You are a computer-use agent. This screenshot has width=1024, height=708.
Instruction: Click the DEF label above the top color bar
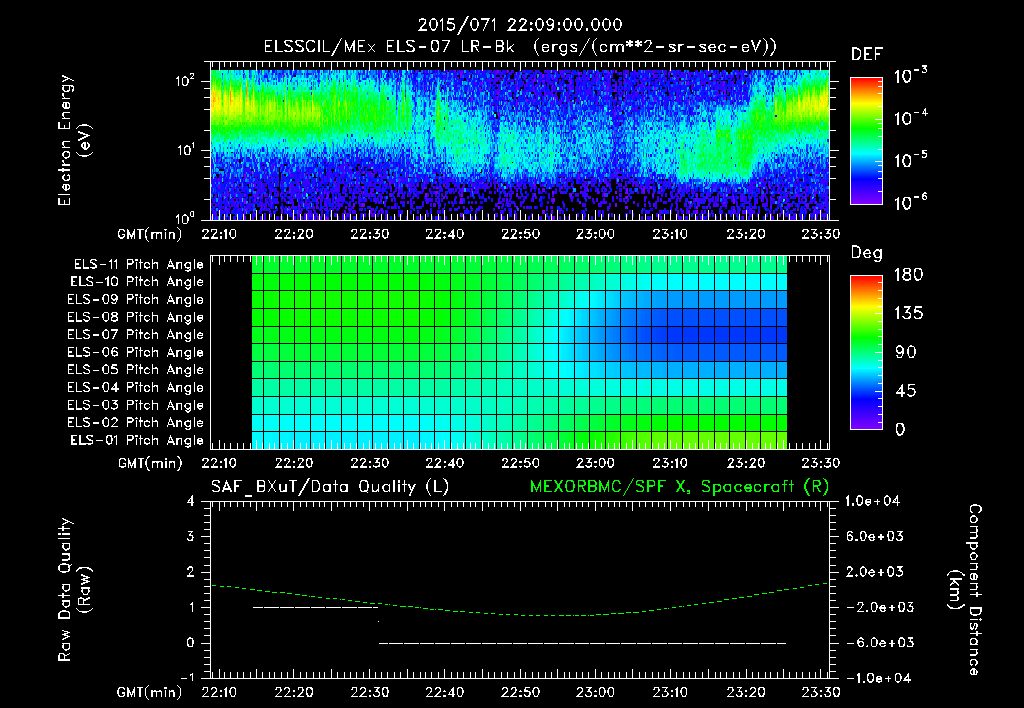coord(867,54)
